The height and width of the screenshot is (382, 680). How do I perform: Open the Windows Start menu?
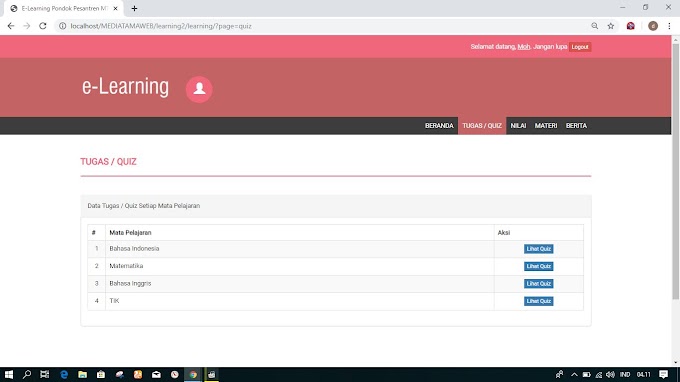(x=9, y=375)
